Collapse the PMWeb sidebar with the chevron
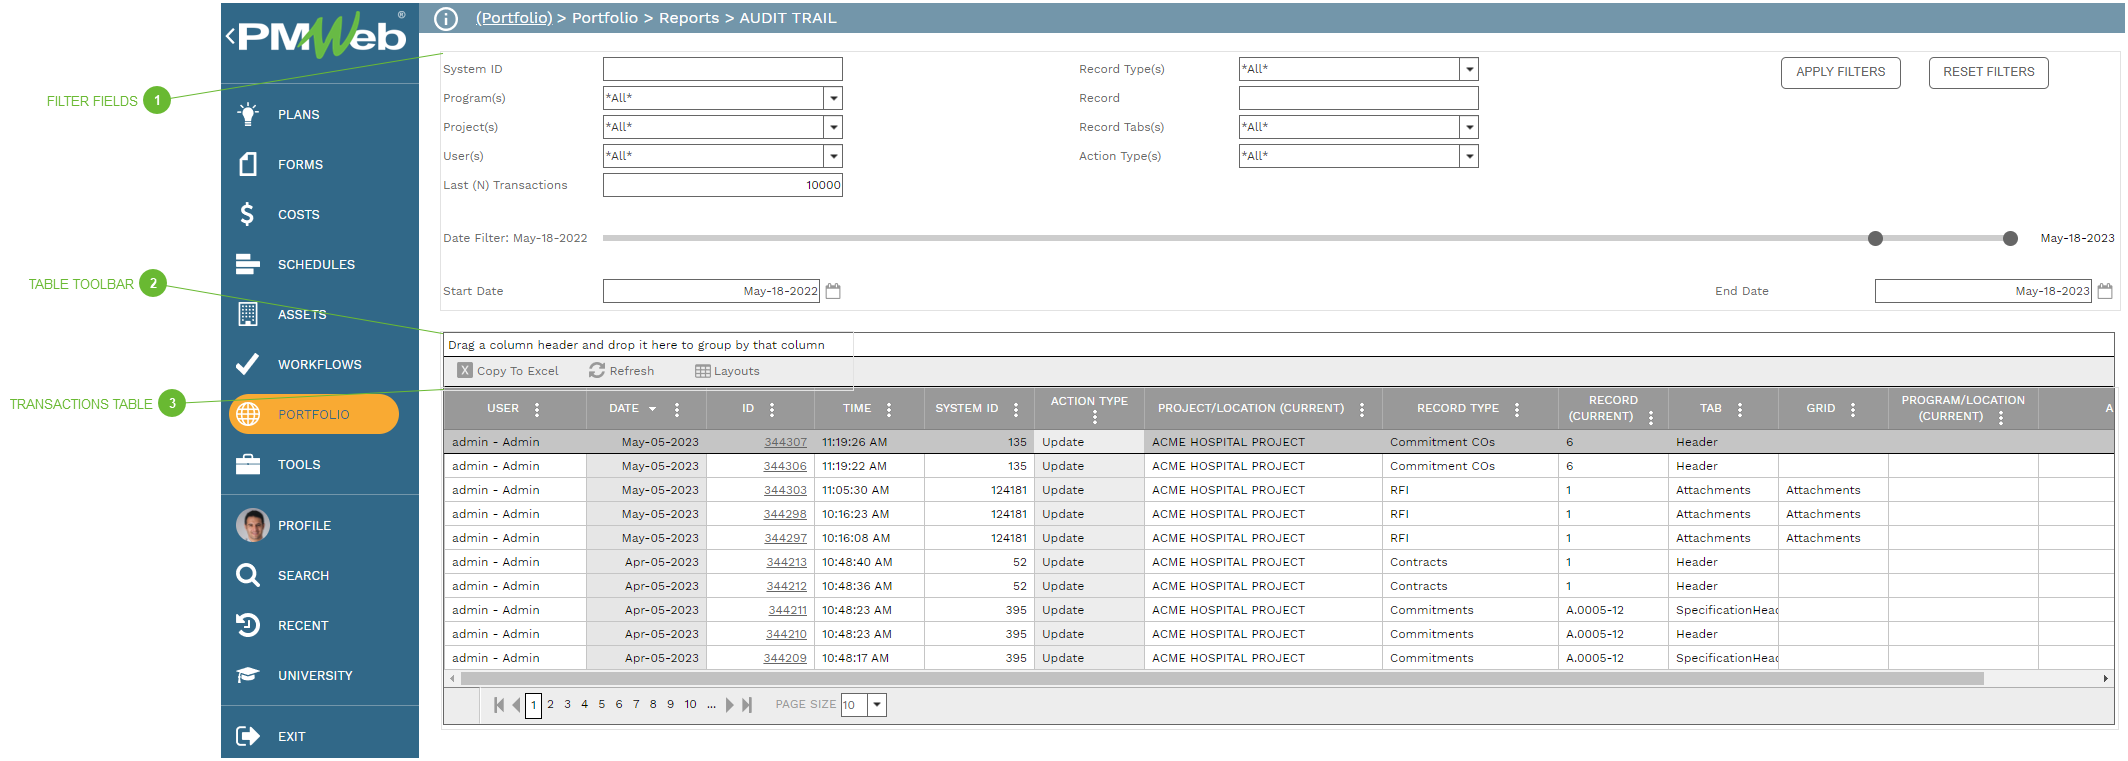 231,36
